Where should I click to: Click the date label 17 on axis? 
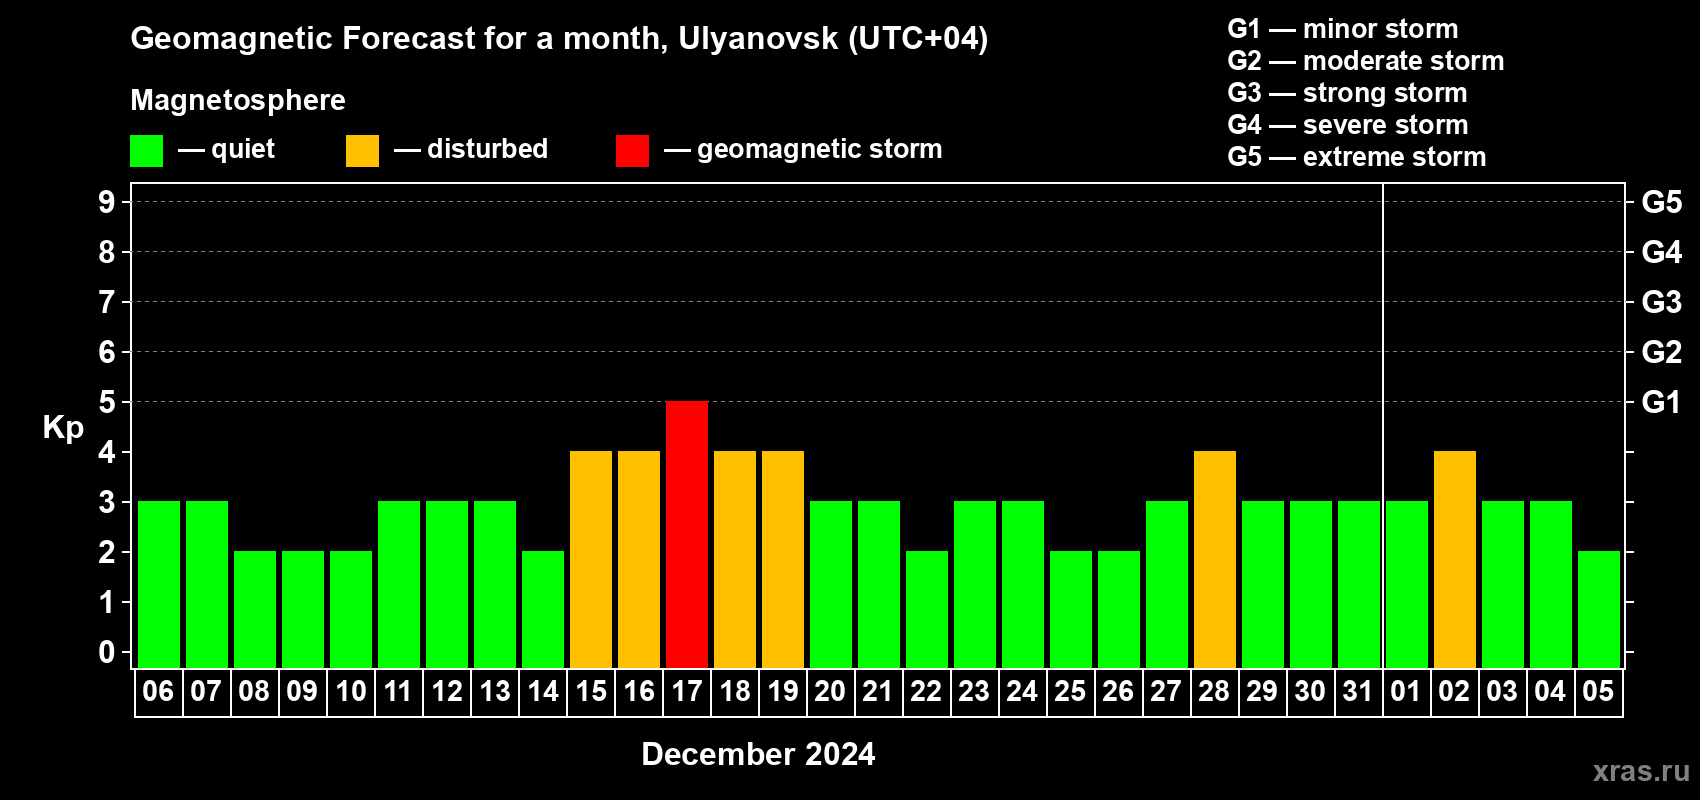click(687, 692)
